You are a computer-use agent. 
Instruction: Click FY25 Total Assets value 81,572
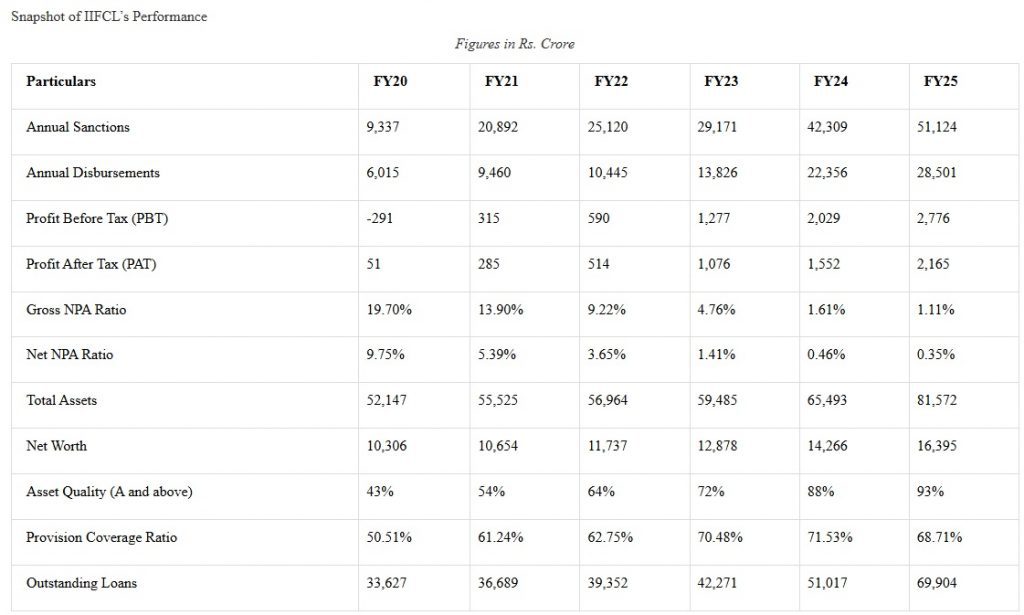[936, 400]
